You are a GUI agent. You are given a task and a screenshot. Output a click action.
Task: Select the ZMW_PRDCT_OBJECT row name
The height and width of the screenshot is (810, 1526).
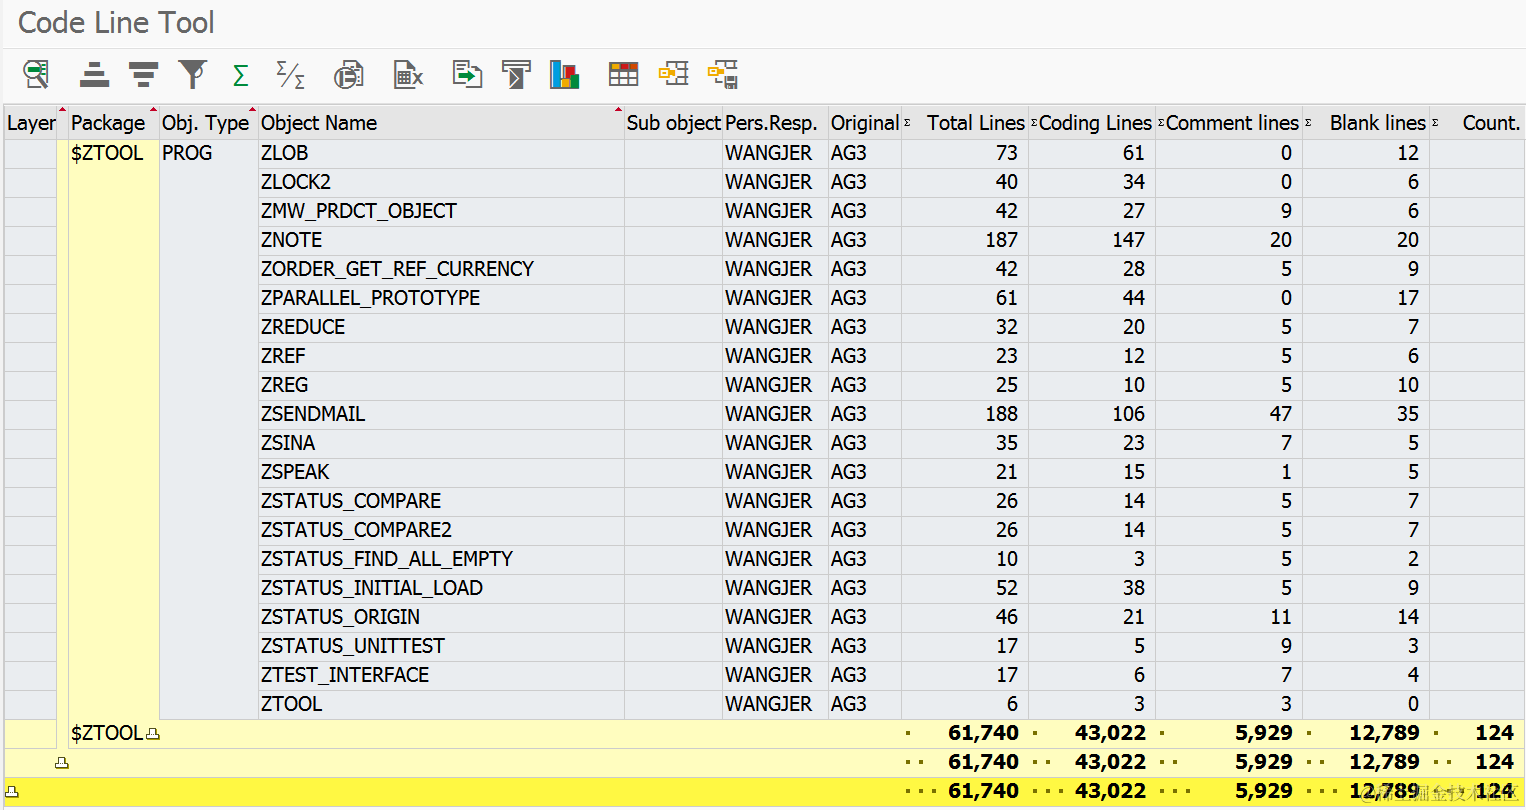[359, 211]
